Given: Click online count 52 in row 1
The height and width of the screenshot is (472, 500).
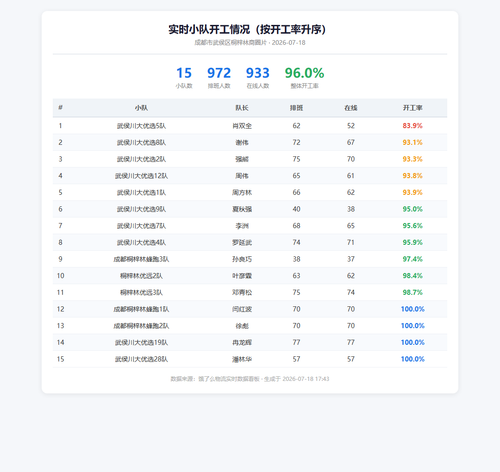Looking at the screenshot, I should click(351, 126).
